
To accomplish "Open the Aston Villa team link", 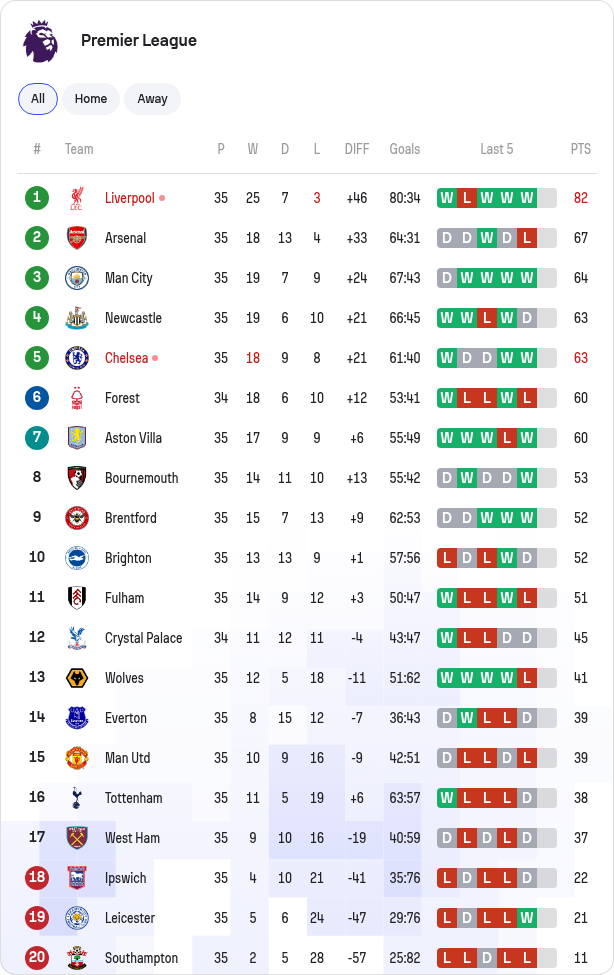I will click(x=133, y=438).
